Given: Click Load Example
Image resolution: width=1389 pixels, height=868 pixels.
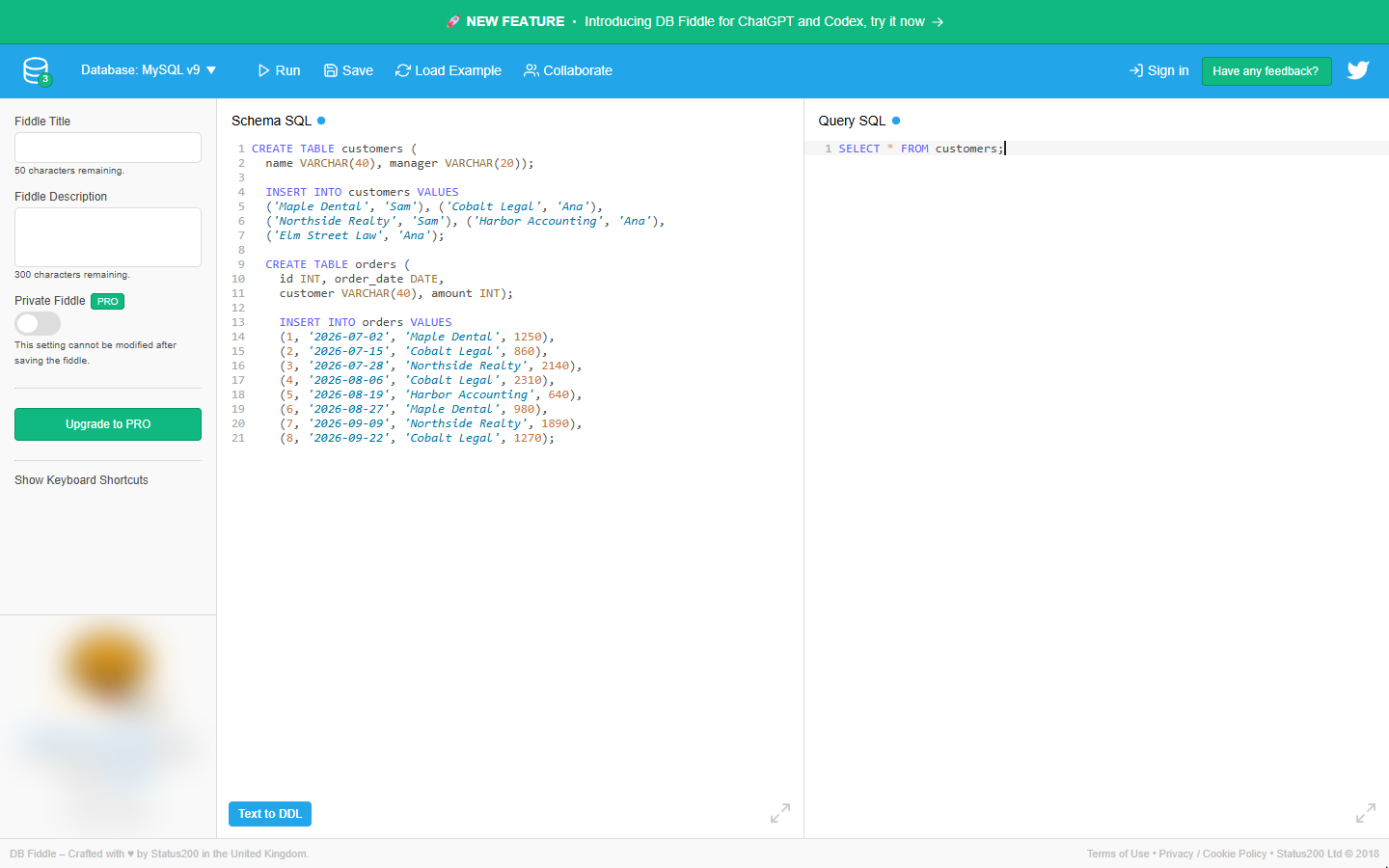Looking at the screenshot, I should [448, 70].
